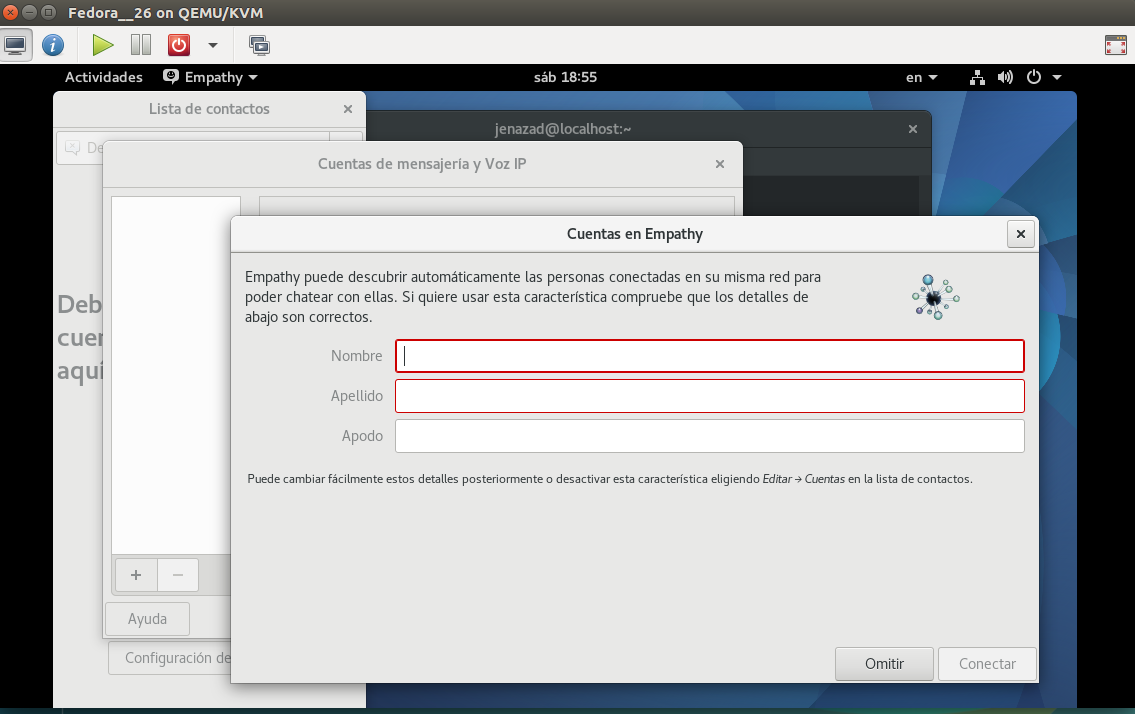1135x714 pixels.
Task: Click the Configuración de button in contact list
Action: (x=170, y=658)
